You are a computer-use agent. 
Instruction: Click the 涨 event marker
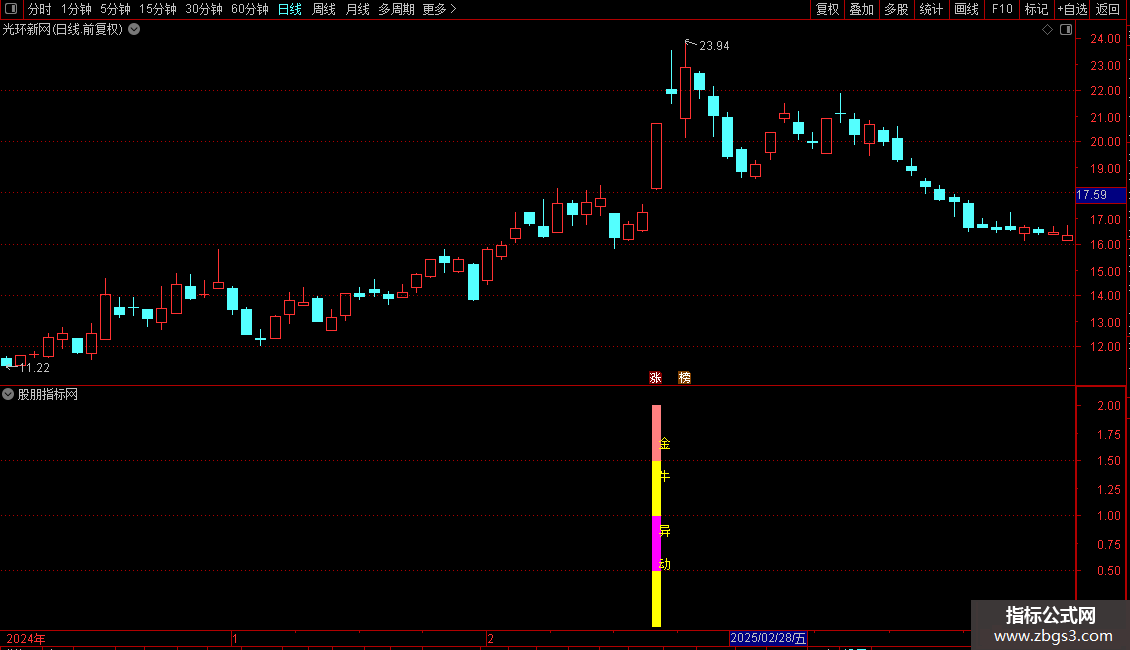coord(655,378)
